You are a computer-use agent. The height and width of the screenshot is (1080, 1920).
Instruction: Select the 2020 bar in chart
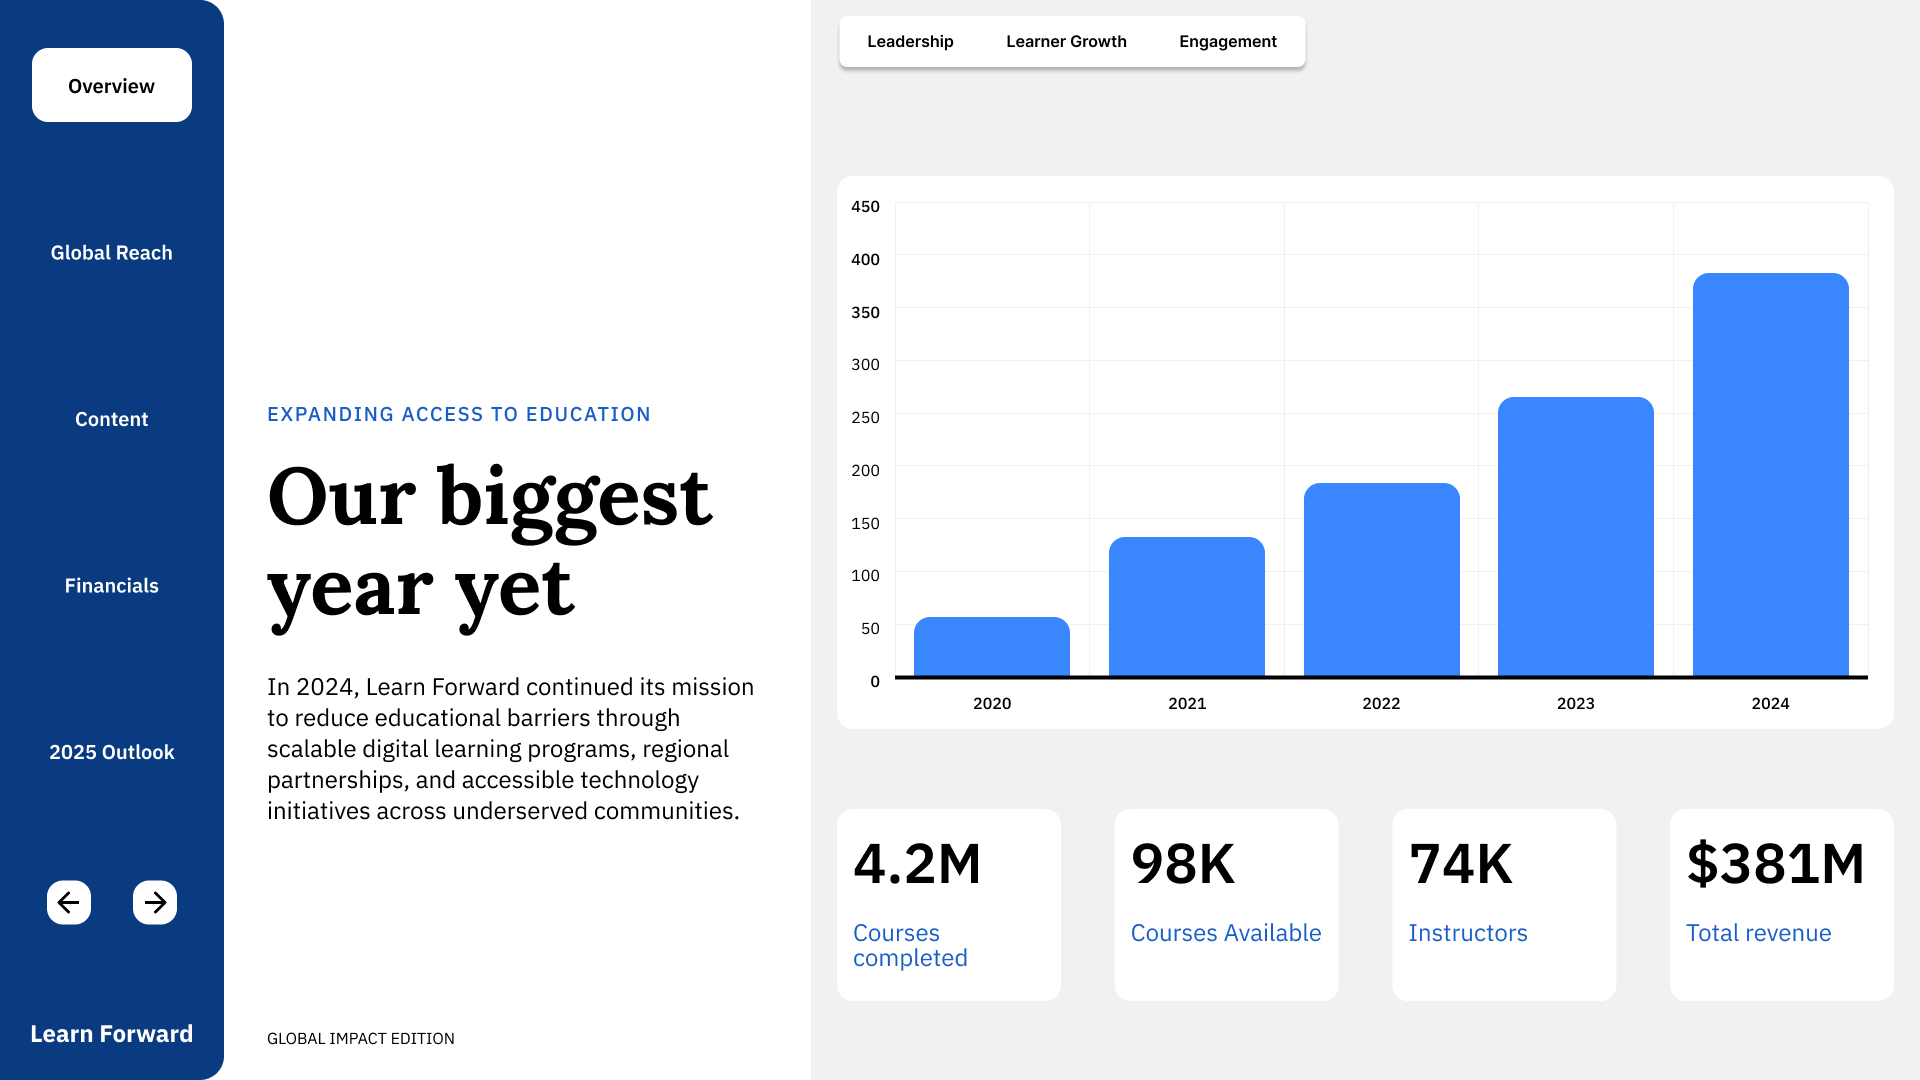pos(992,647)
